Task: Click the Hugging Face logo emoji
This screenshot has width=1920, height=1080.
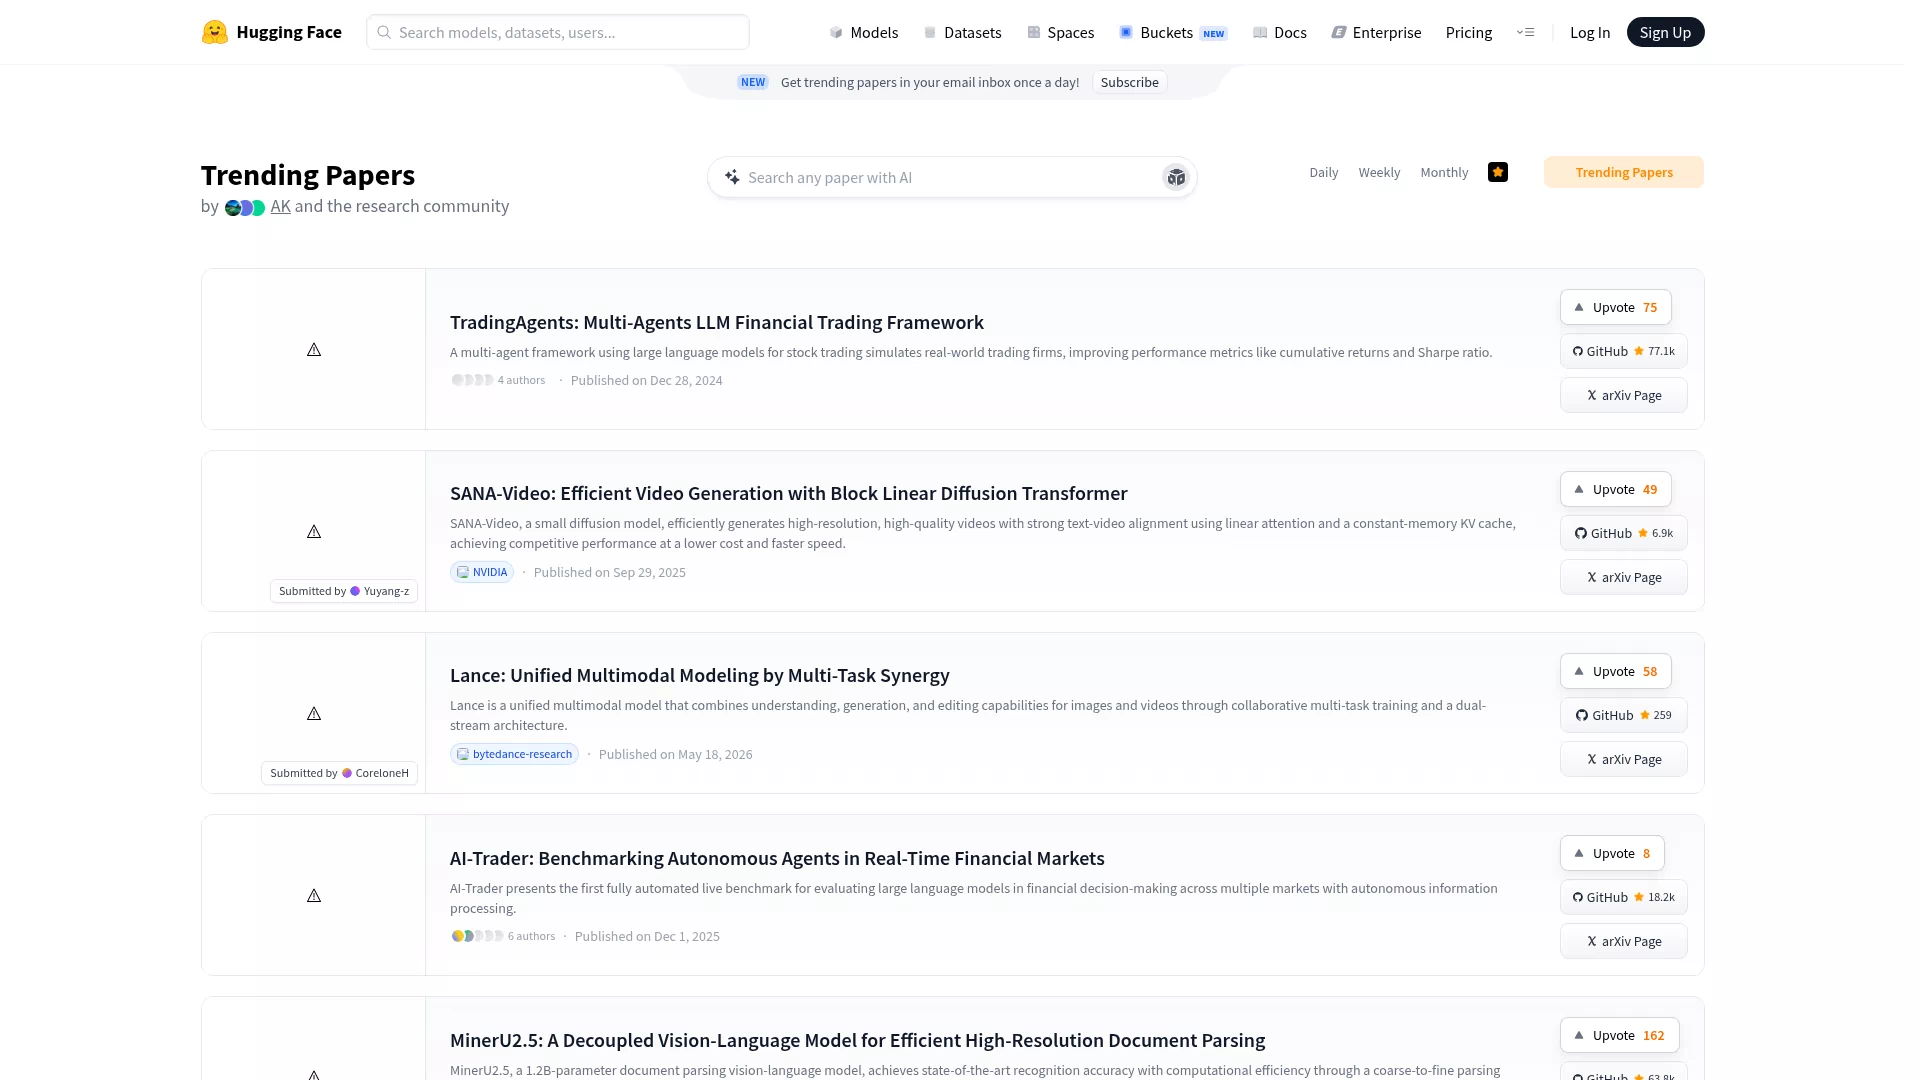Action: click(214, 32)
